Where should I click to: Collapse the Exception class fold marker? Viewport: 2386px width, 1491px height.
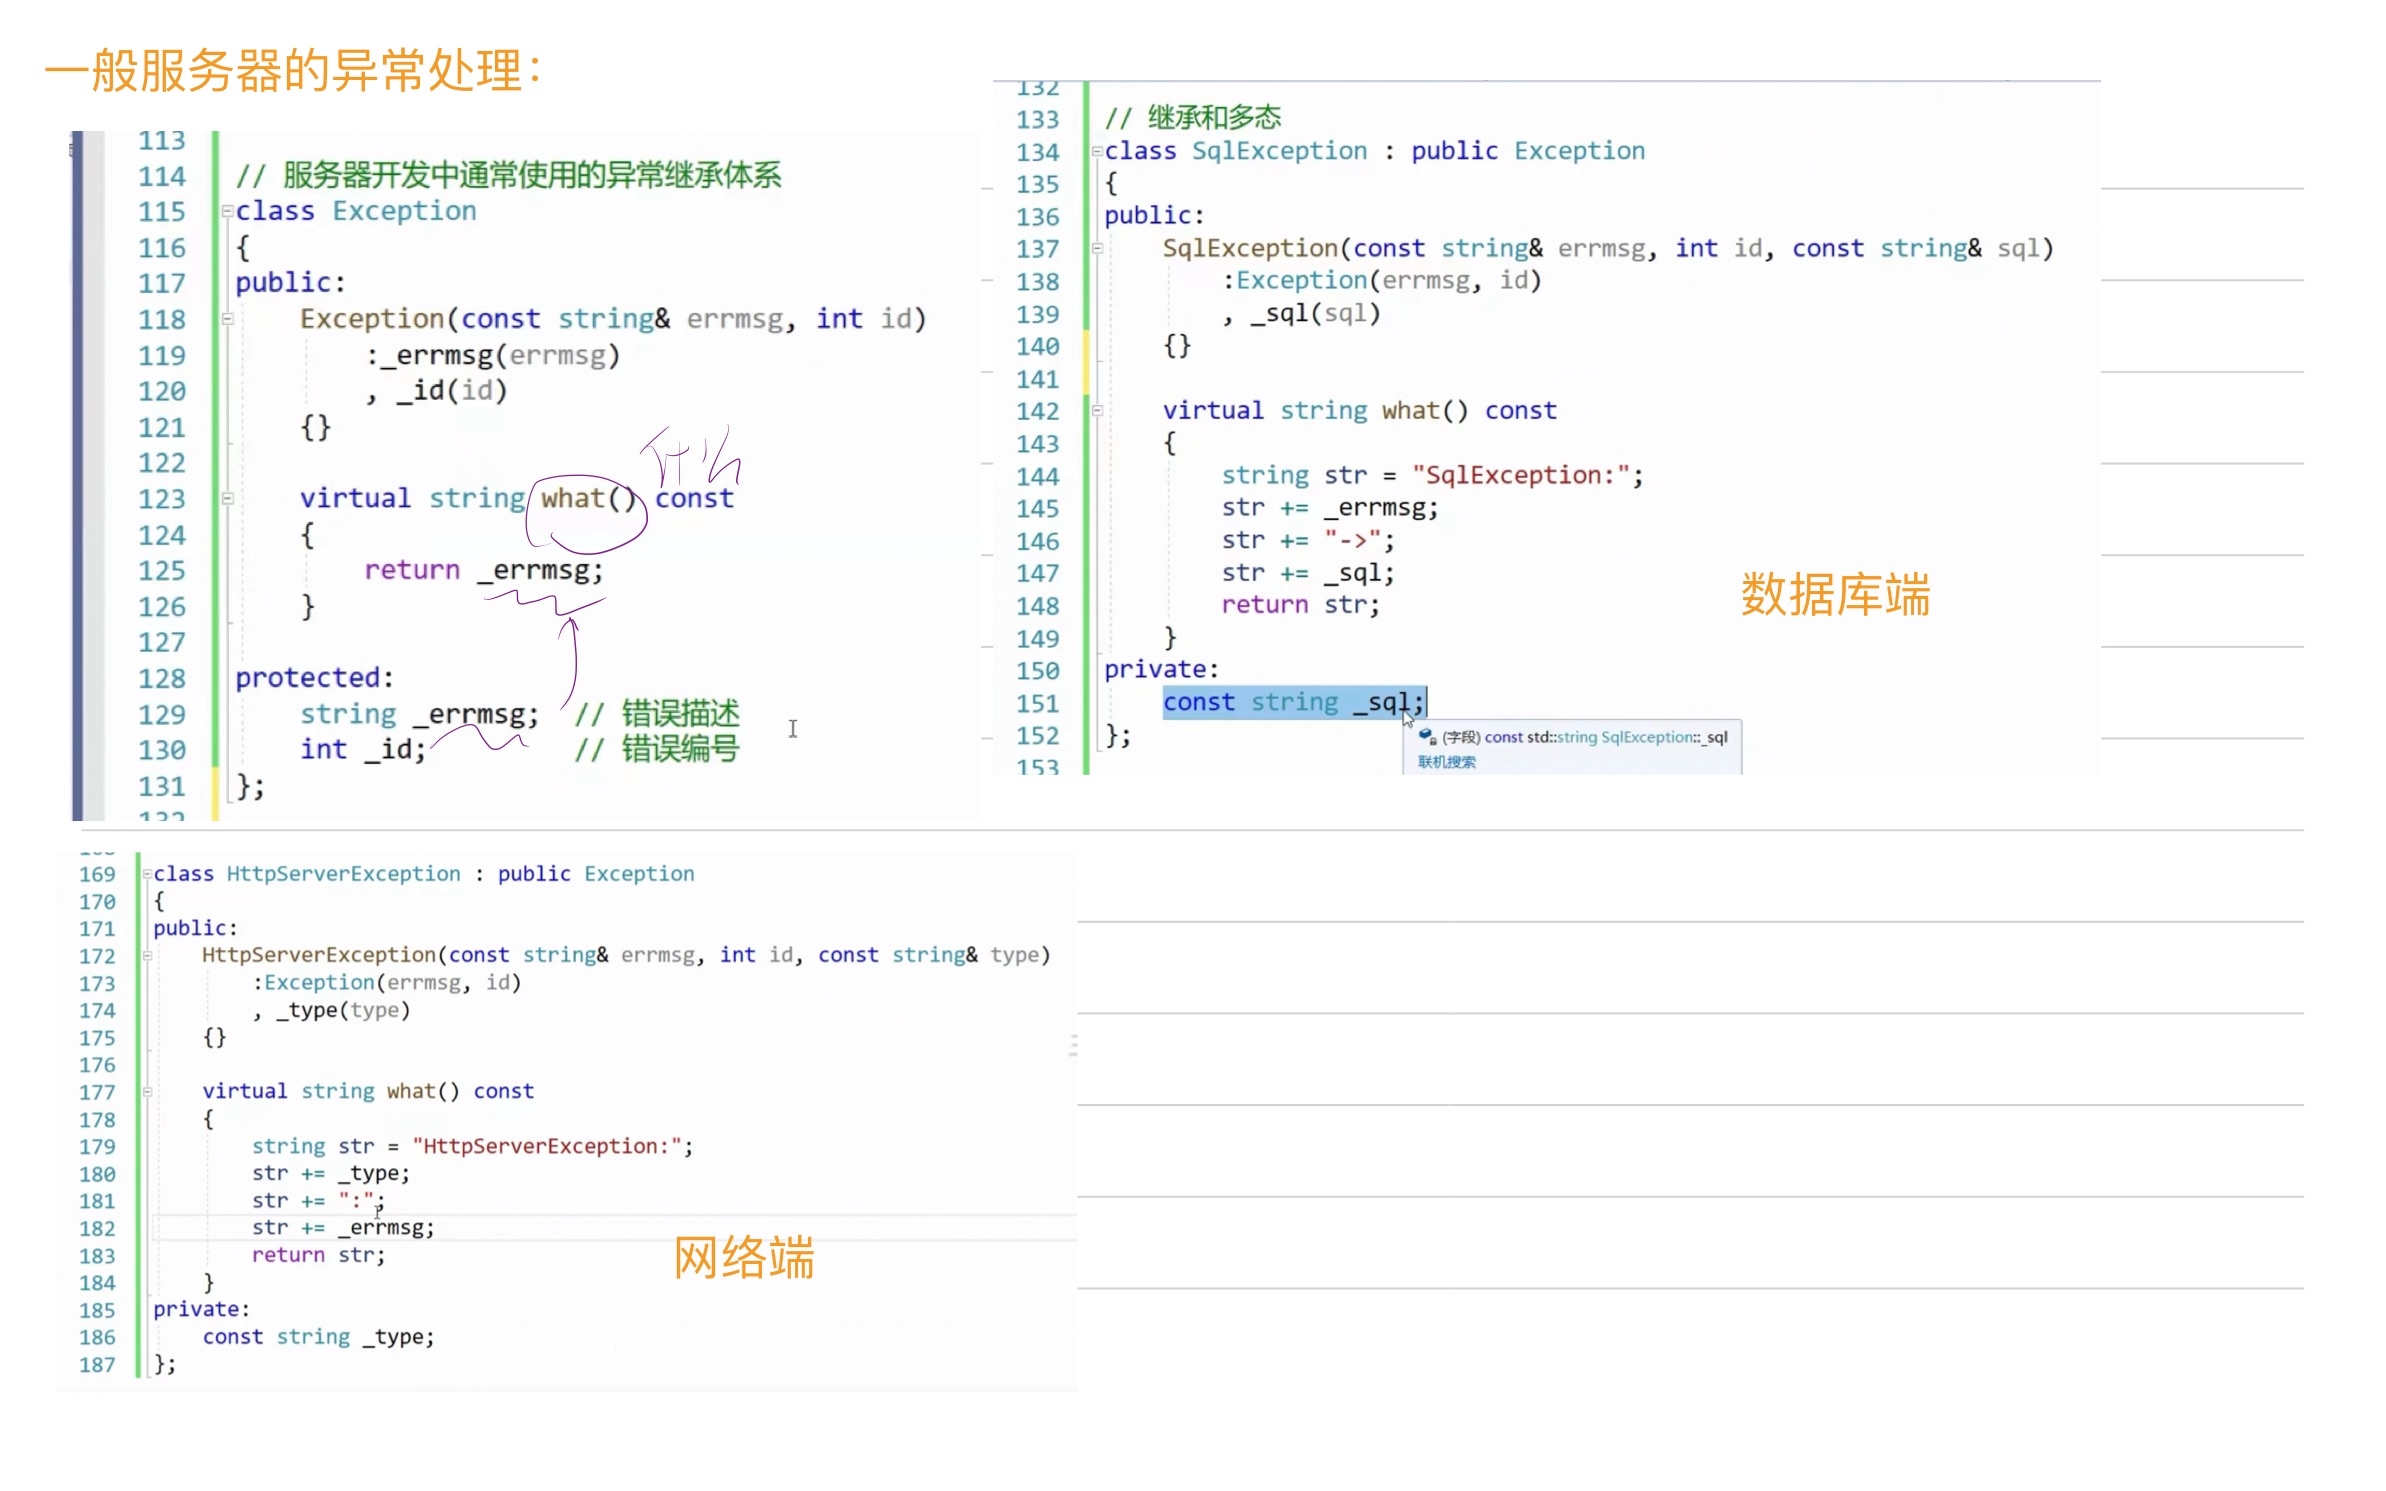pos(226,211)
